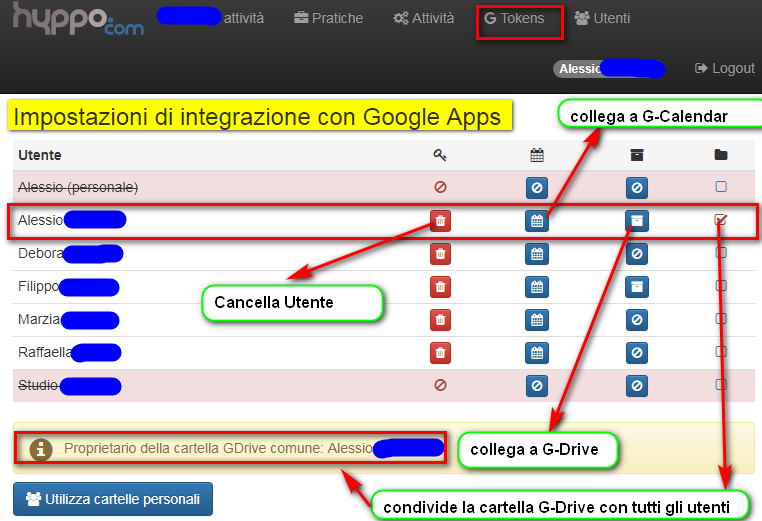Click Utilizza cartelle personali button
This screenshot has width=762, height=521.
point(113,499)
